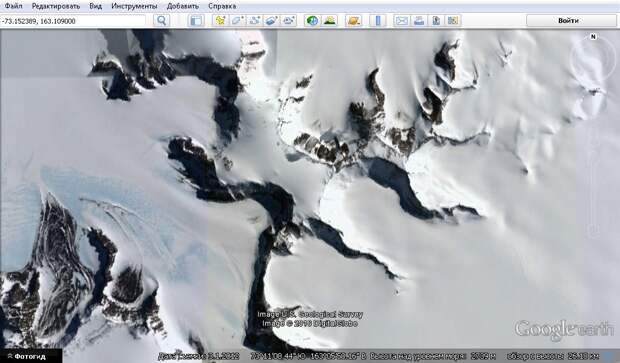Toggle sunlight across the landscape
This screenshot has width=620, height=363.
click(x=329, y=21)
